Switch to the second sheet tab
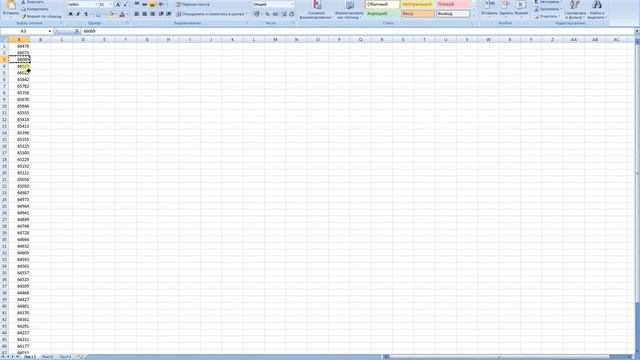Viewport: 640px width, 360px height. (x=47, y=357)
